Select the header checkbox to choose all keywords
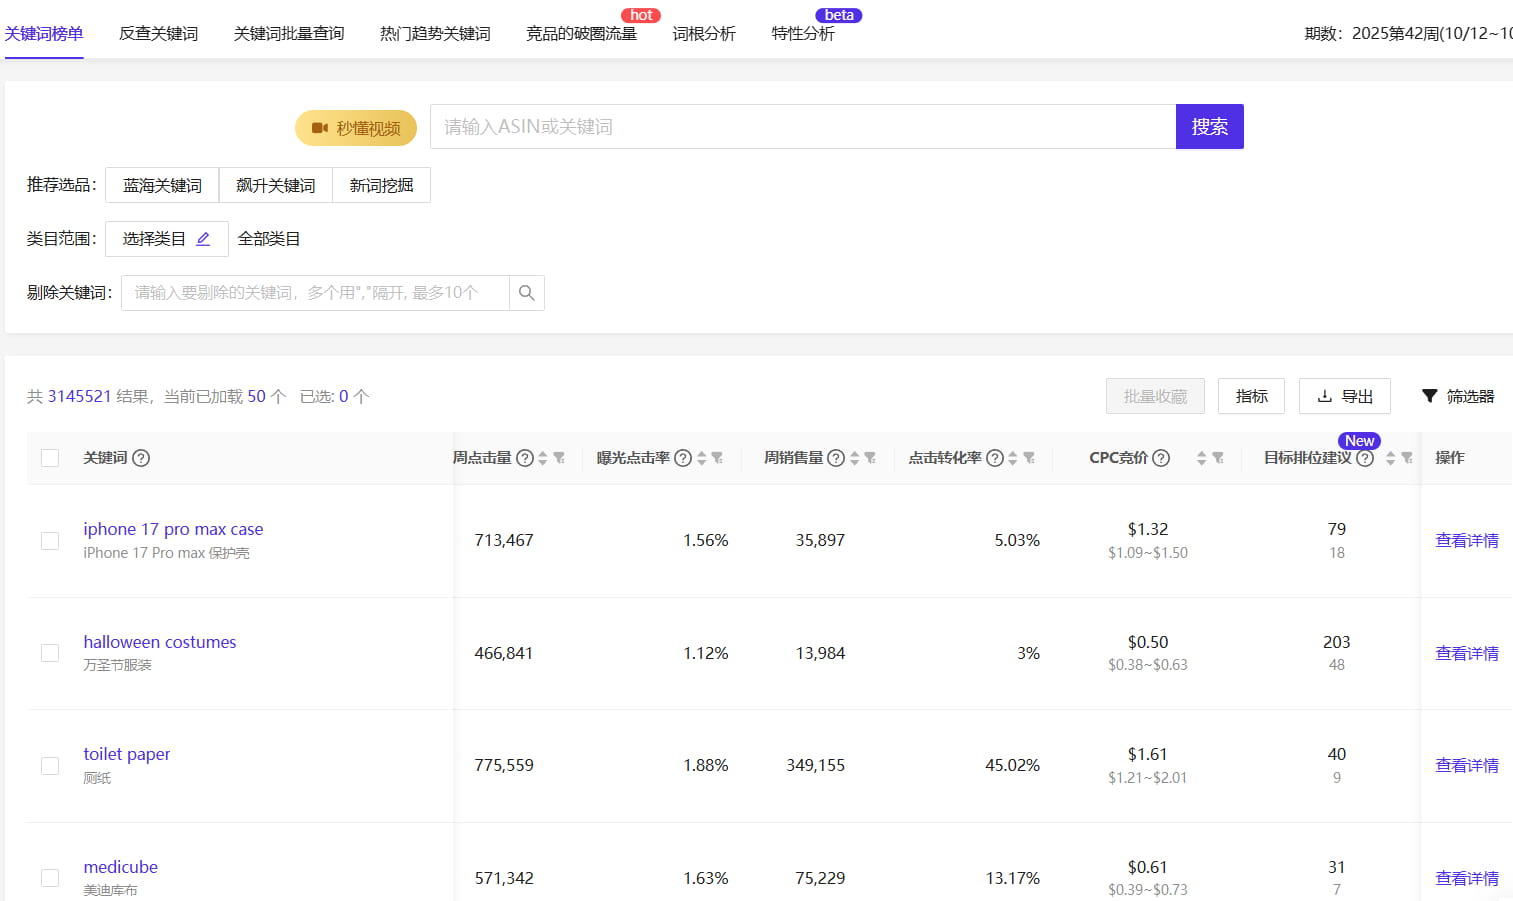1513x901 pixels. click(50, 457)
